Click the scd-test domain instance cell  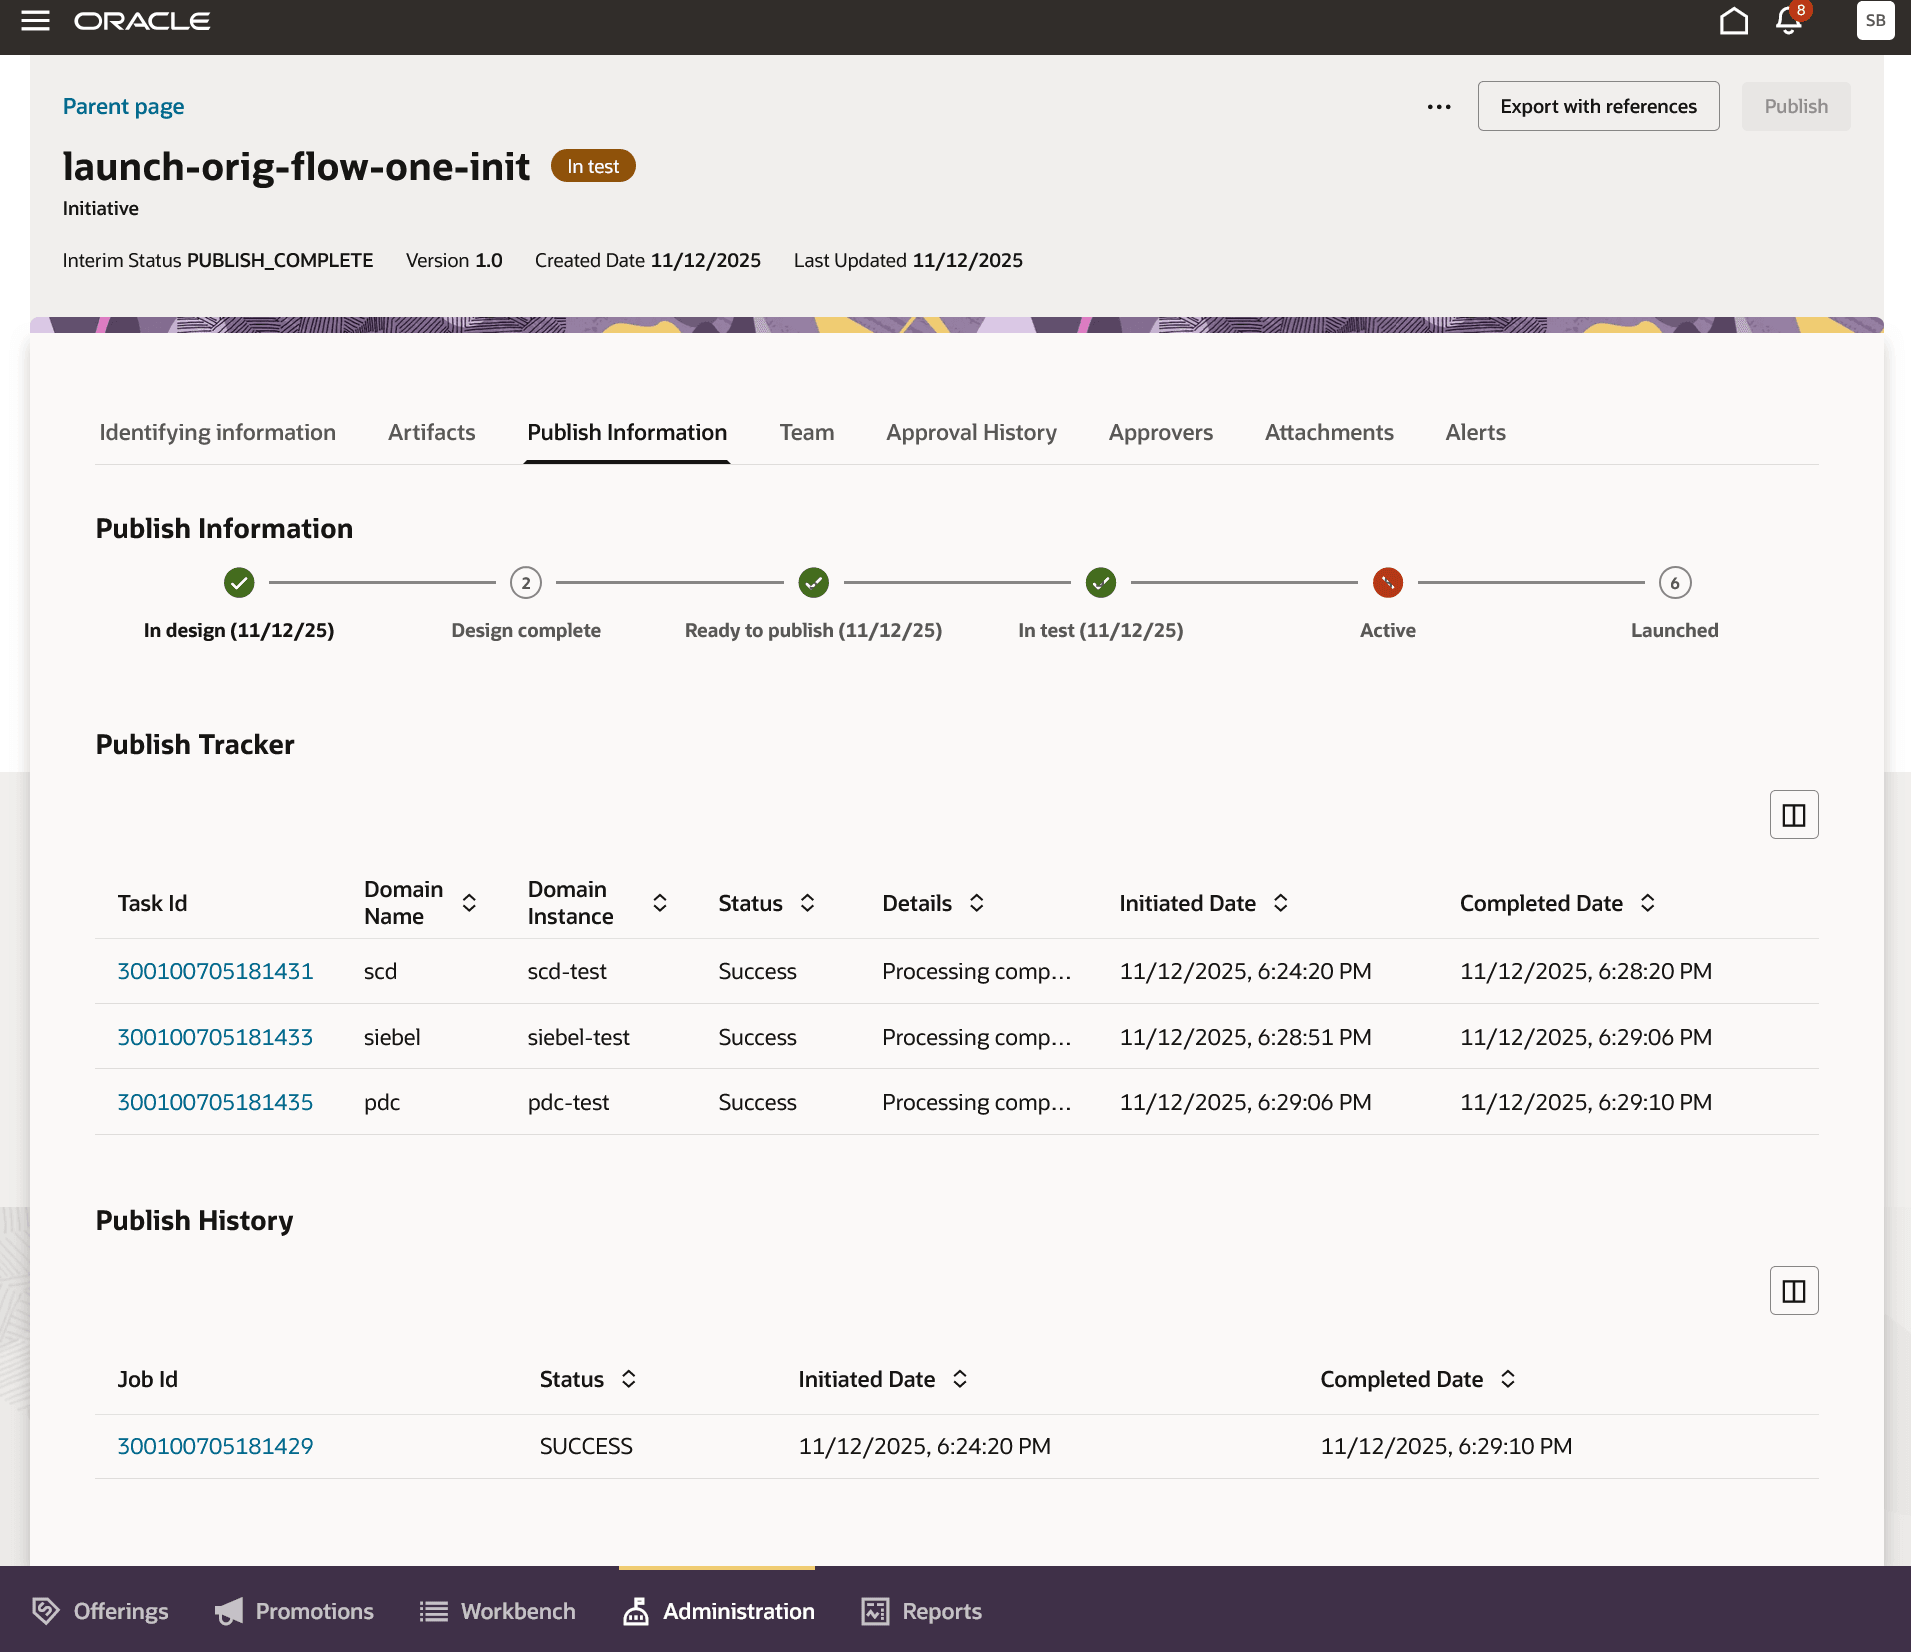tap(567, 971)
